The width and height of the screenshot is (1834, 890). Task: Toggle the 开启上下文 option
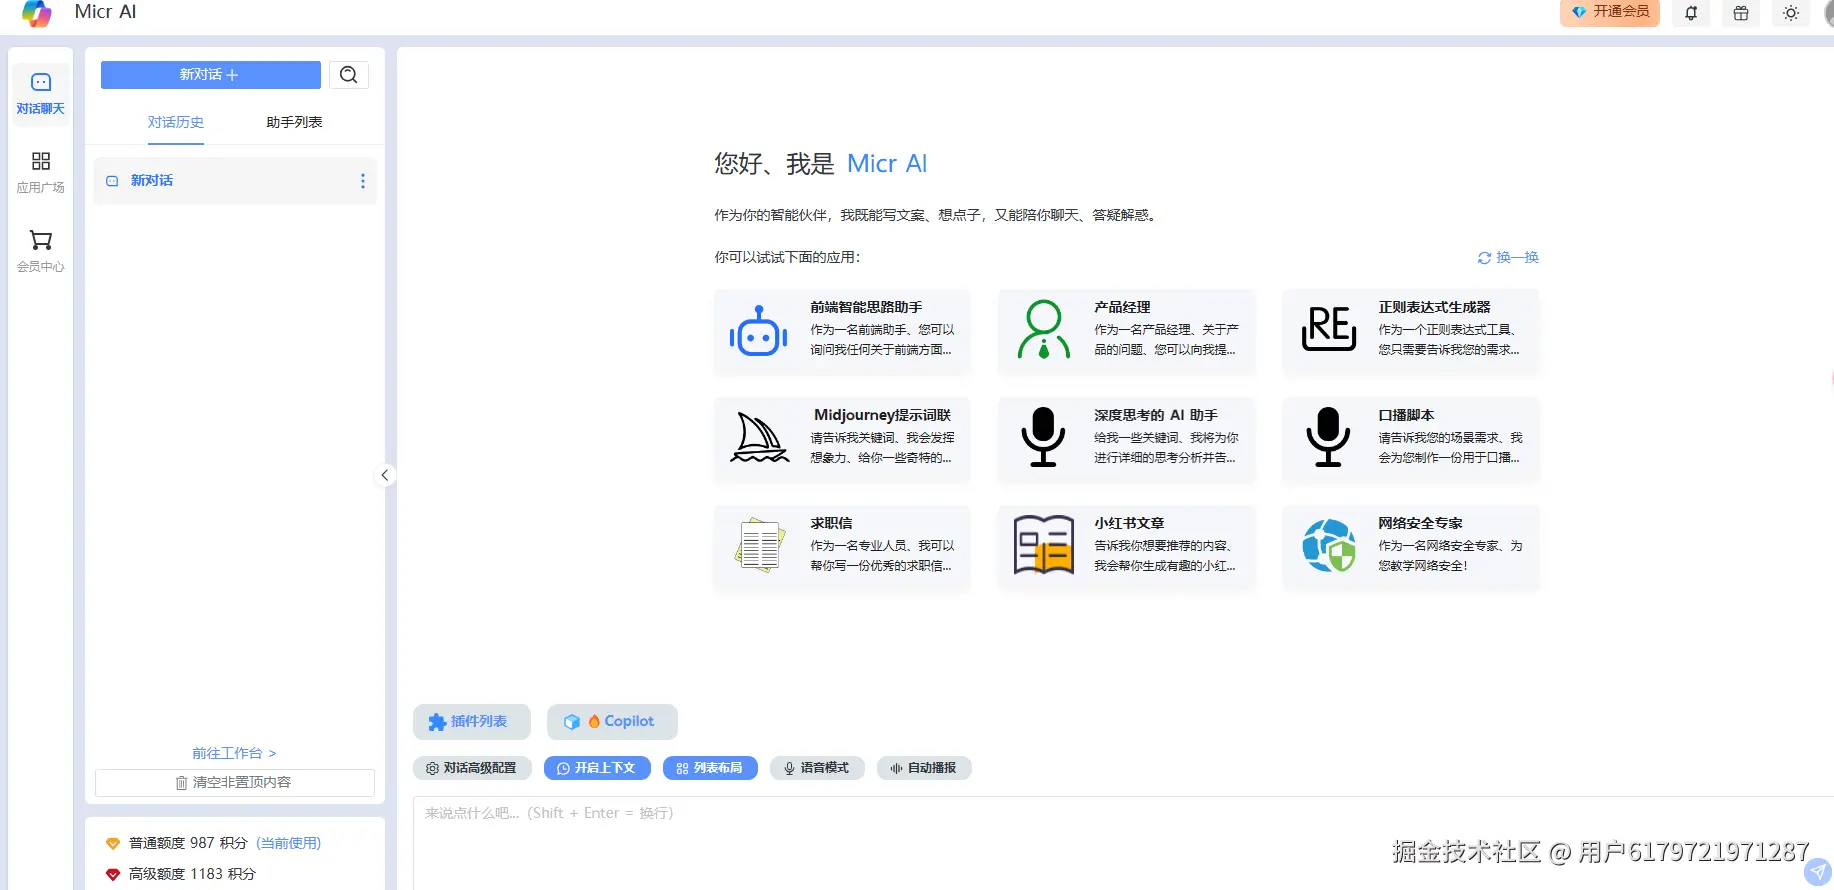coord(597,768)
